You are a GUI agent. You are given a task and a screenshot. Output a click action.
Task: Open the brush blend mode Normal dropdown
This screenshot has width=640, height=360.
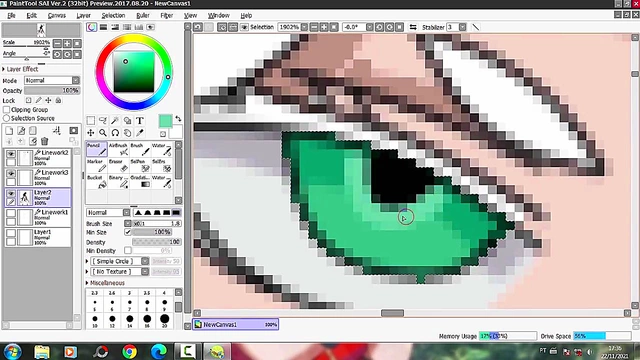click(108, 213)
